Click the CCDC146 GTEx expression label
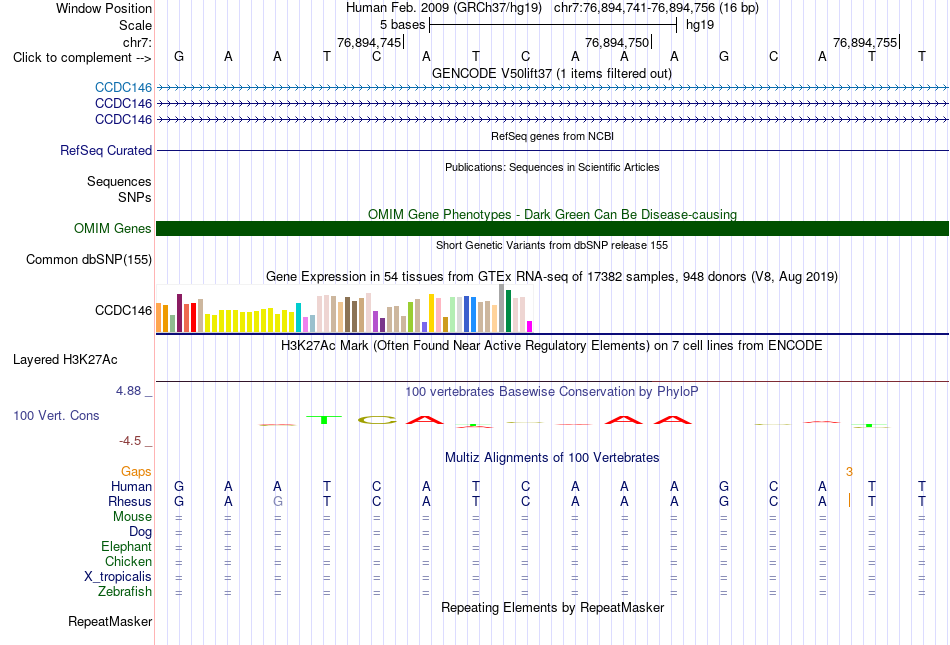The width and height of the screenshot is (950, 645). 124,310
